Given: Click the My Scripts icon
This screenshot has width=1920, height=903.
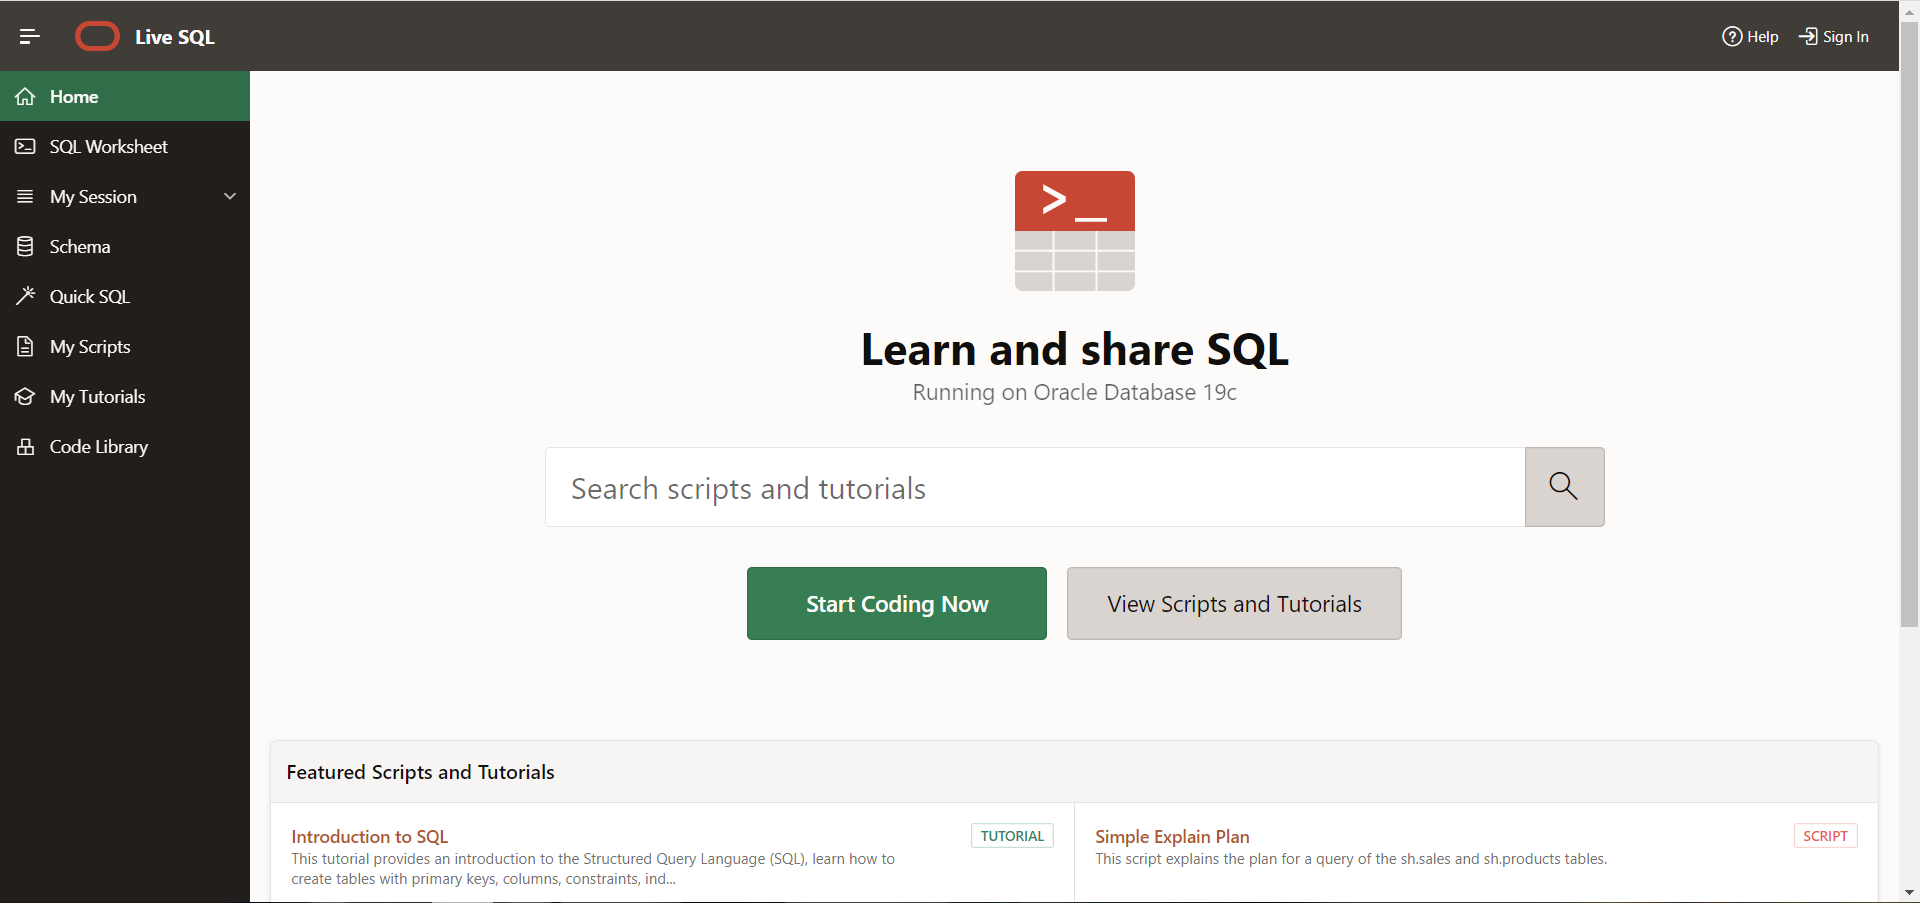Looking at the screenshot, I should pyautogui.click(x=25, y=346).
